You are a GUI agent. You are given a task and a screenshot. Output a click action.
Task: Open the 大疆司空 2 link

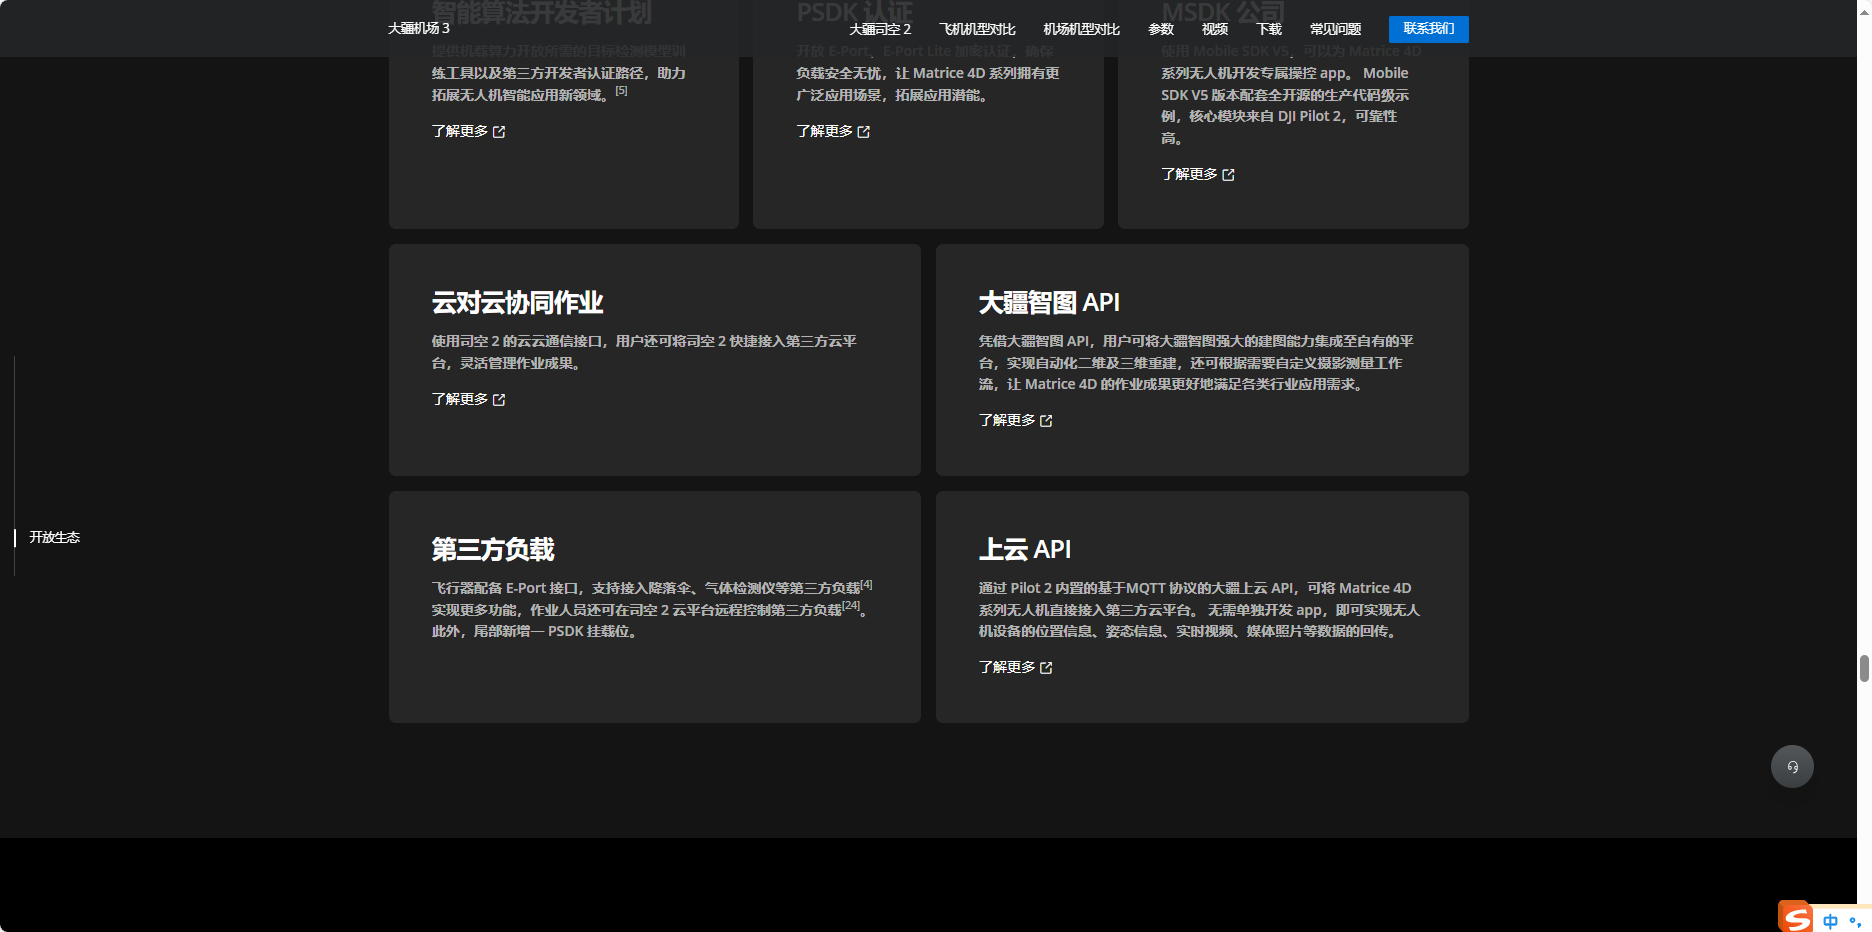pos(879,29)
